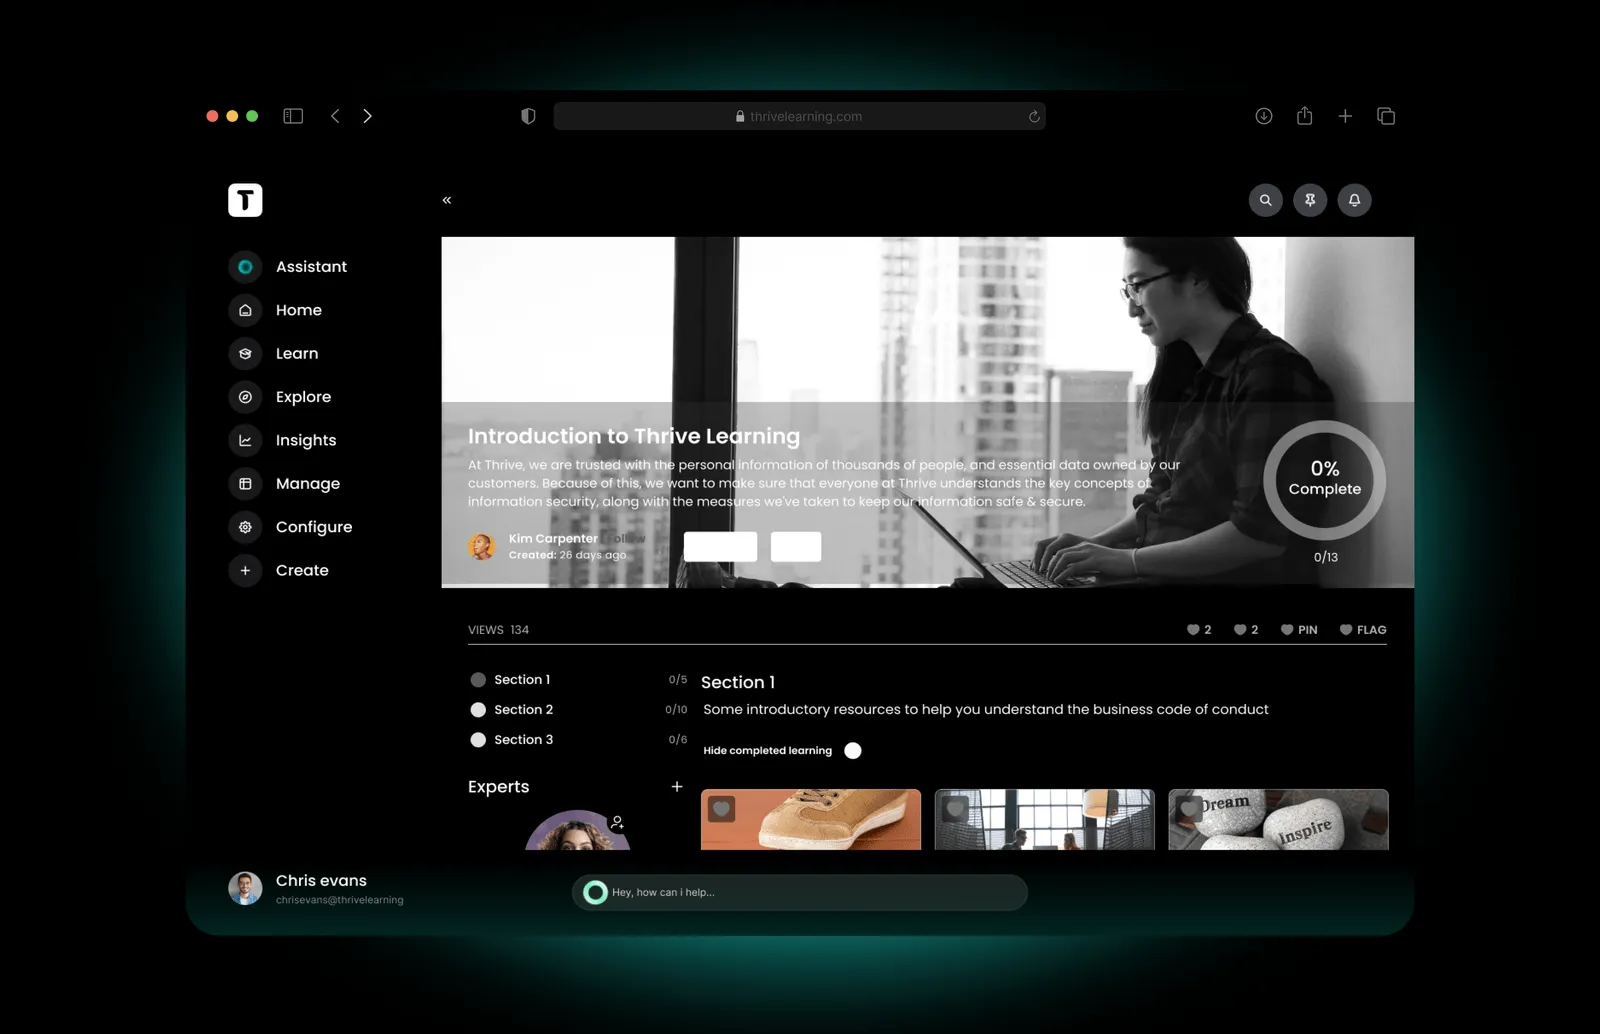Add an expert with the plus icon
1600x1034 pixels.
click(677, 787)
